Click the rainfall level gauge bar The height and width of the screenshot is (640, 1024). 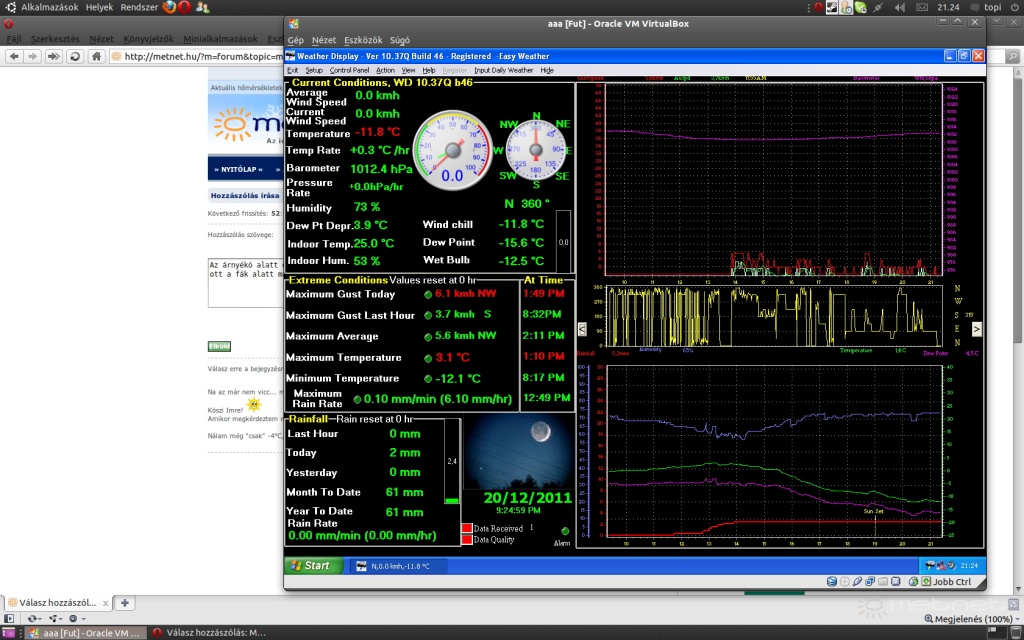[451, 461]
